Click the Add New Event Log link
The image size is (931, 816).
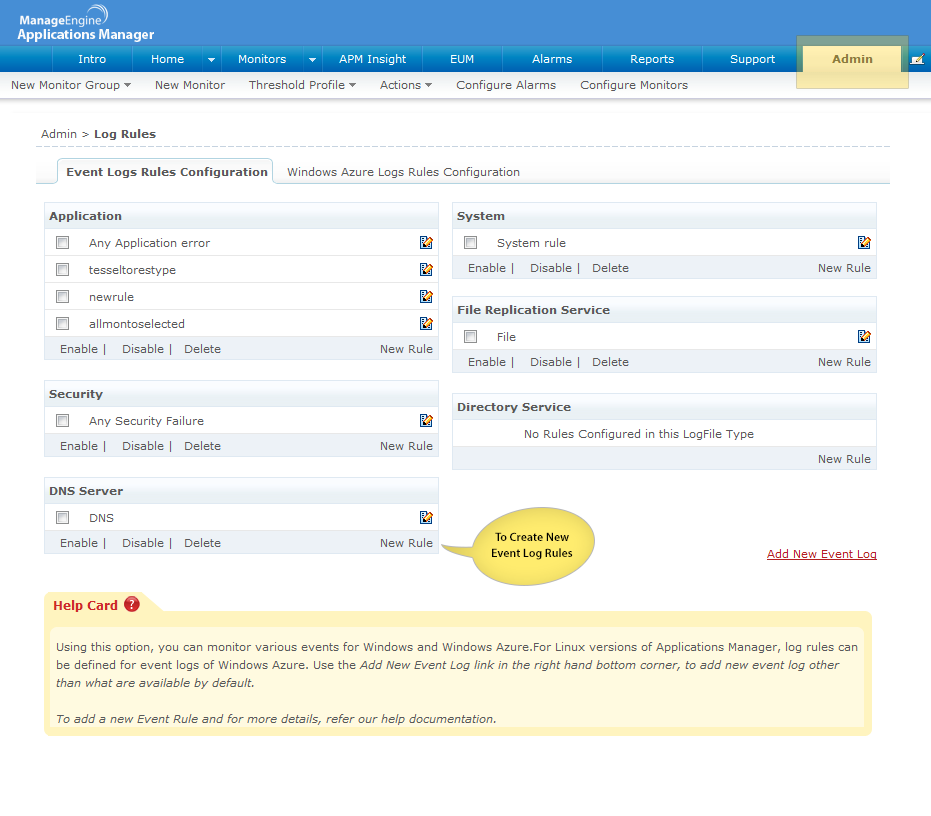coord(821,554)
